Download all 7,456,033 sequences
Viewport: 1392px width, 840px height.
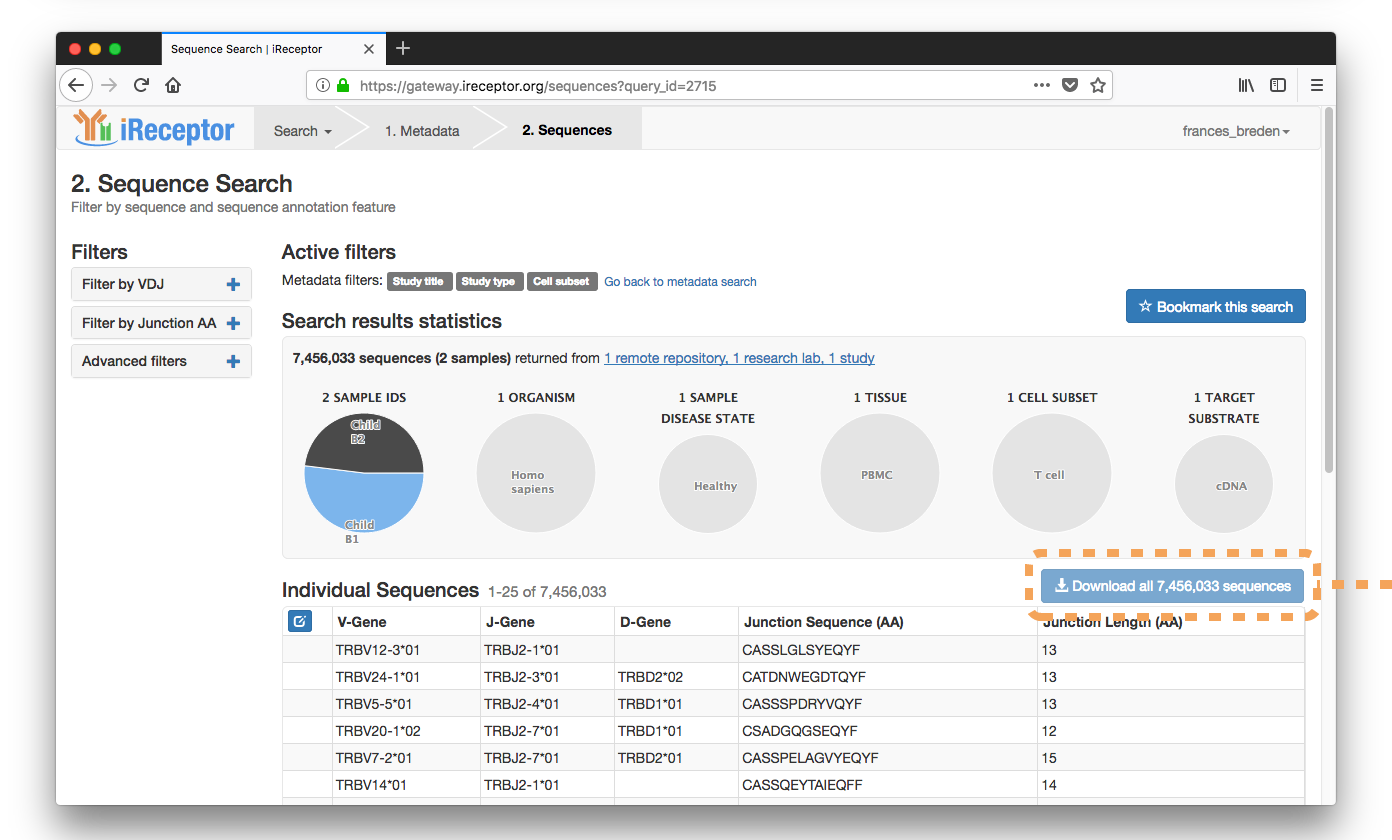point(1172,586)
